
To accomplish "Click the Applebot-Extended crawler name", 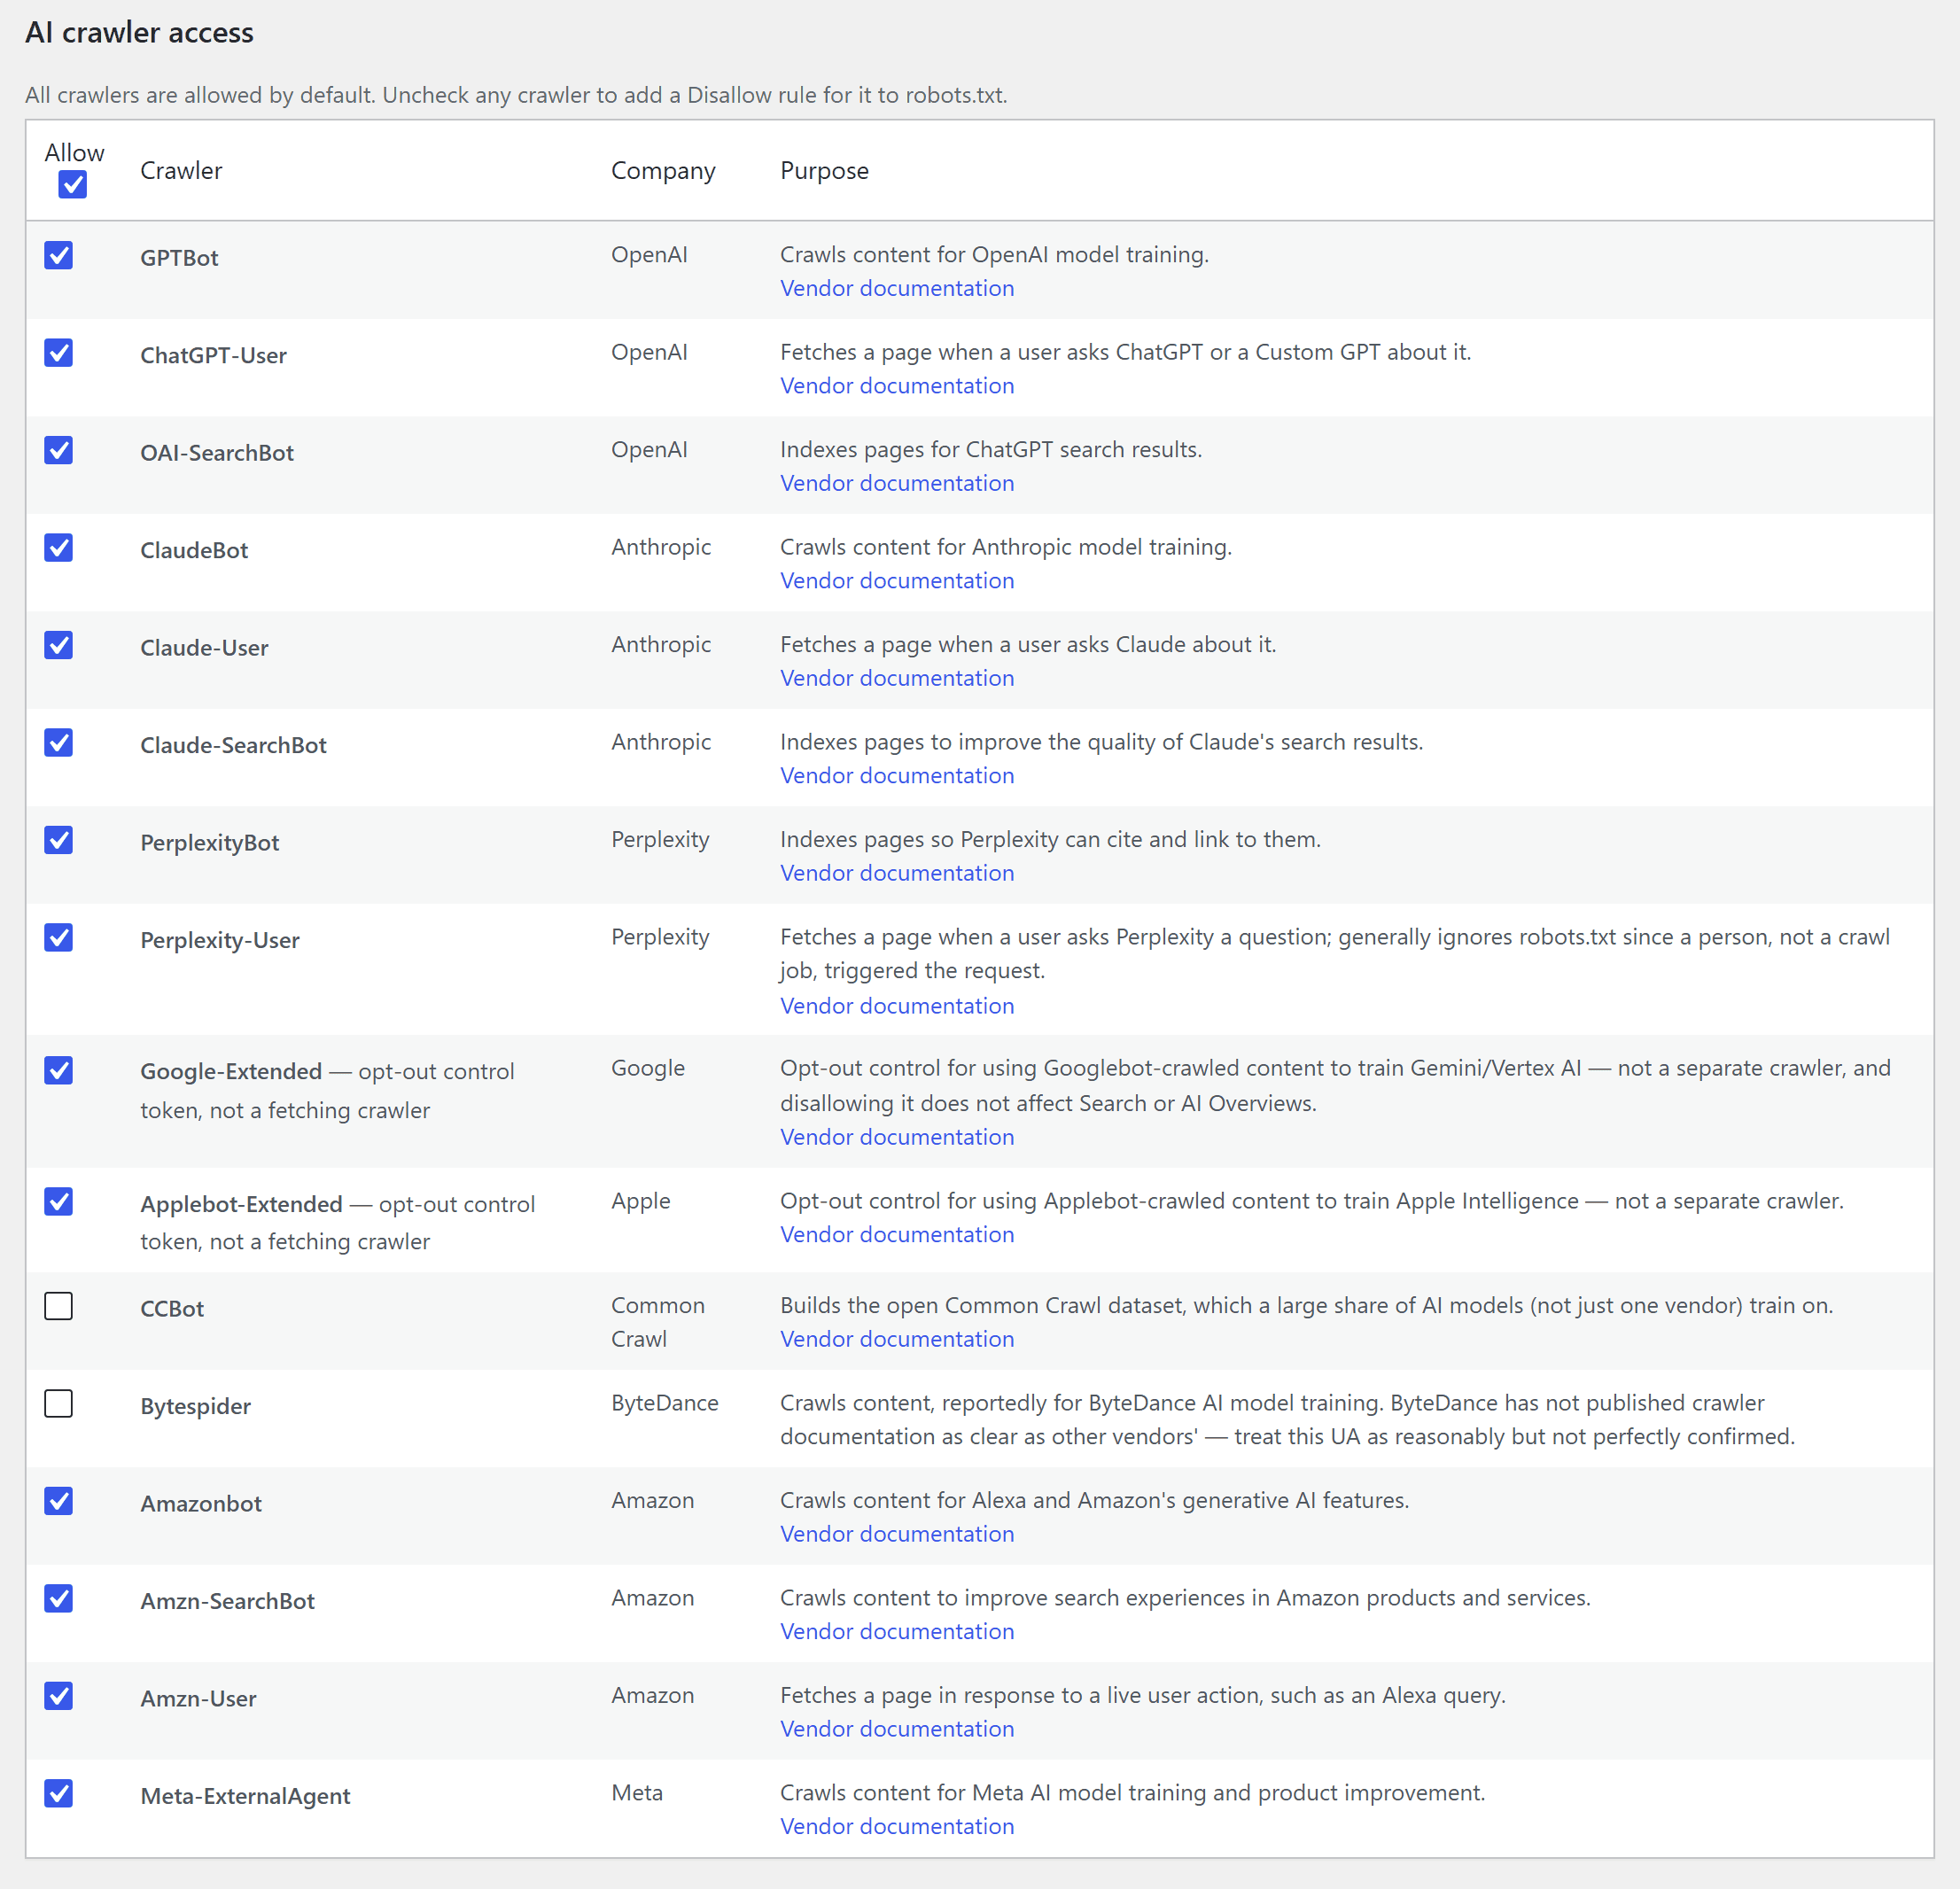I will pyautogui.click(x=241, y=1204).
